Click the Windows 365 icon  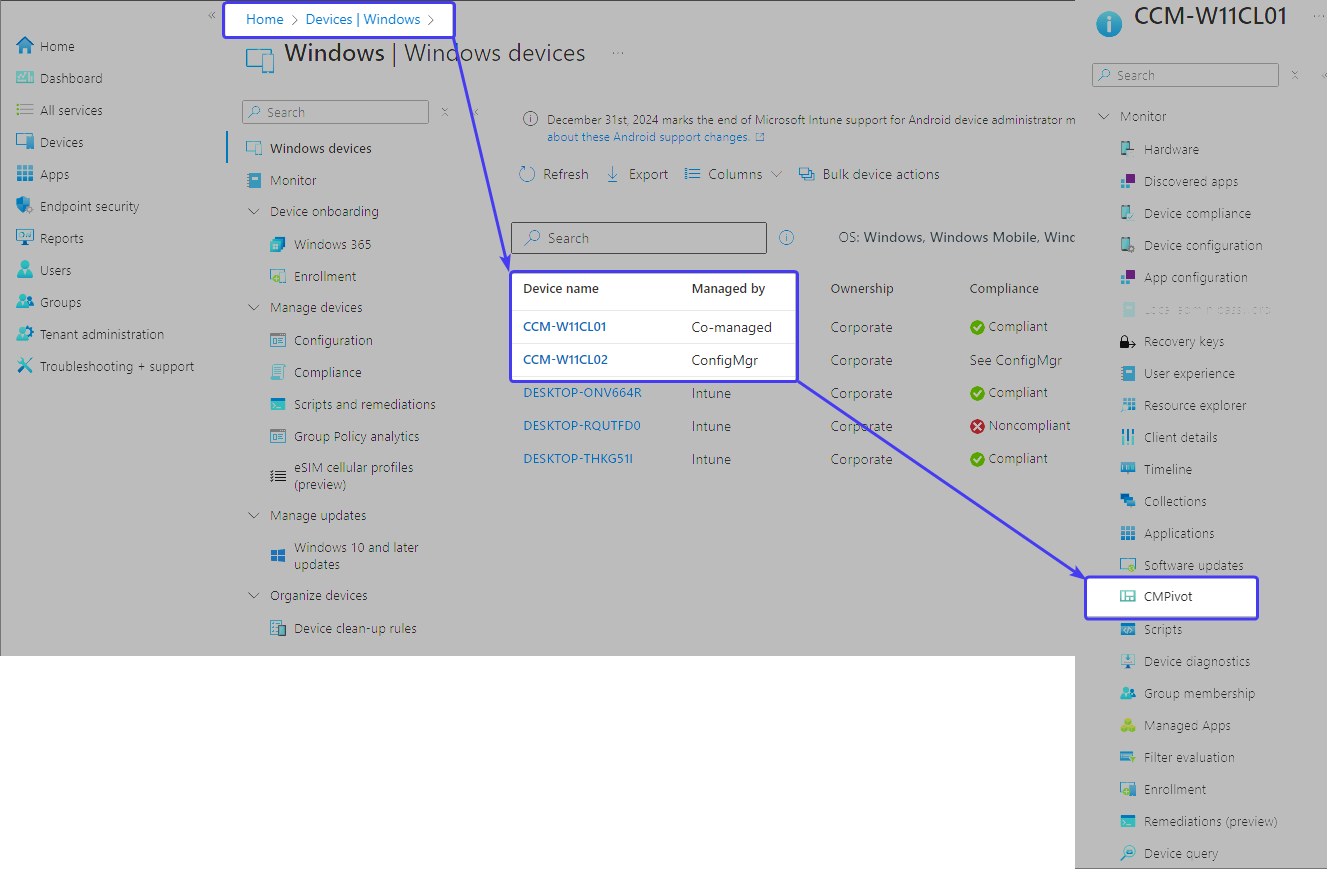278,244
